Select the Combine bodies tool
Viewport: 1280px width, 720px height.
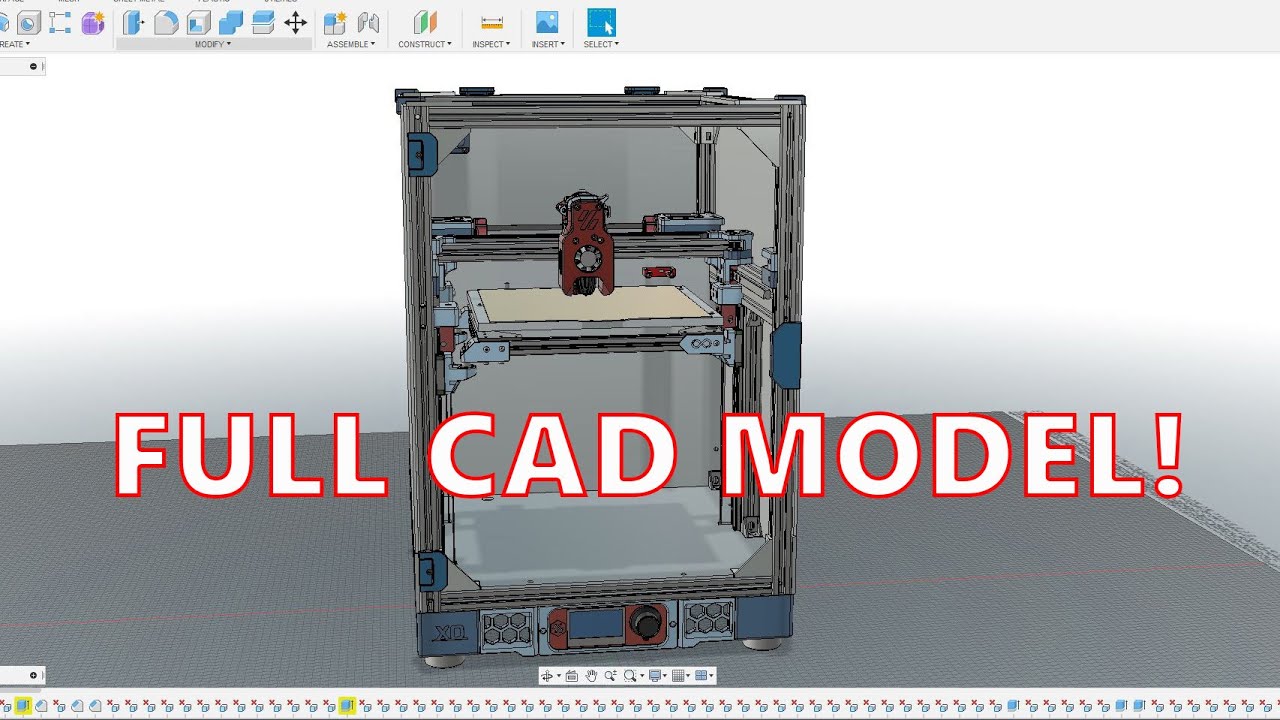click(231, 22)
